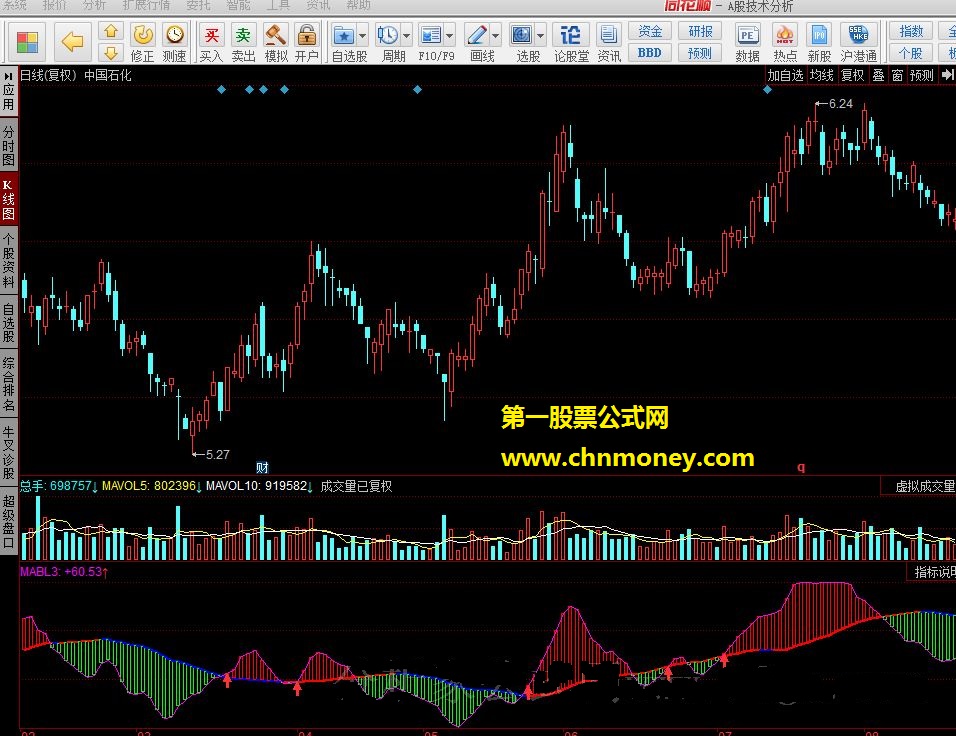Viewport: 956px width, 736px height.
Task: Go back with the yellow left arrow
Action: point(73,41)
